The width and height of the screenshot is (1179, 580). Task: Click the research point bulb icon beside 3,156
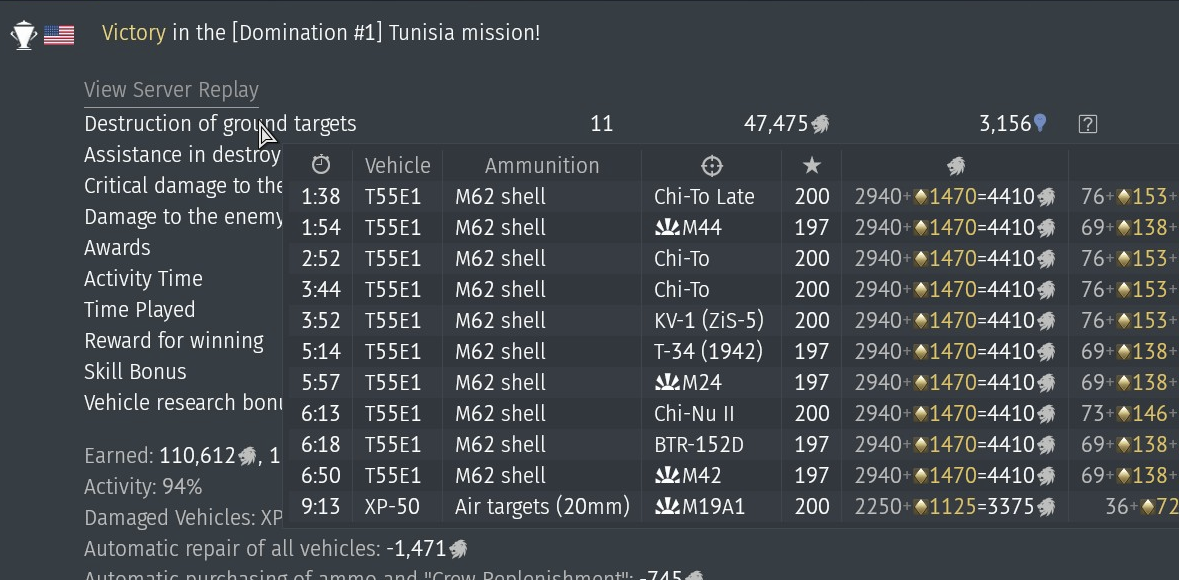1040,123
